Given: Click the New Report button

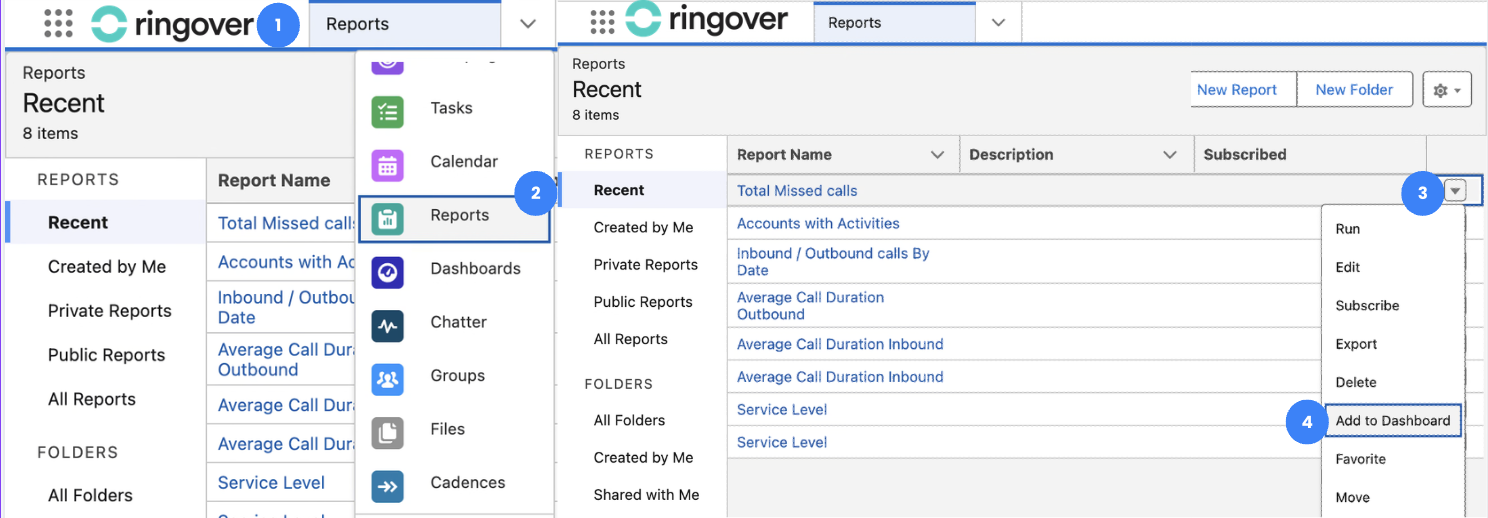Looking at the screenshot, I should tap(1237, 90).
